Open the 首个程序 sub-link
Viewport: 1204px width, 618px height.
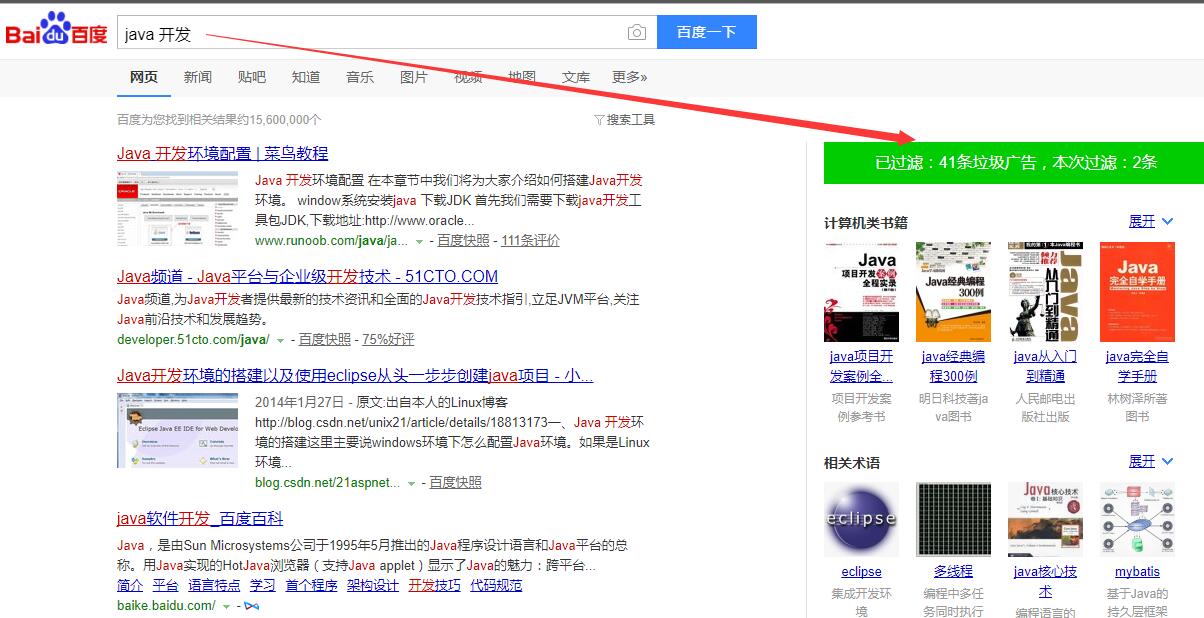(x=311, y=586)
